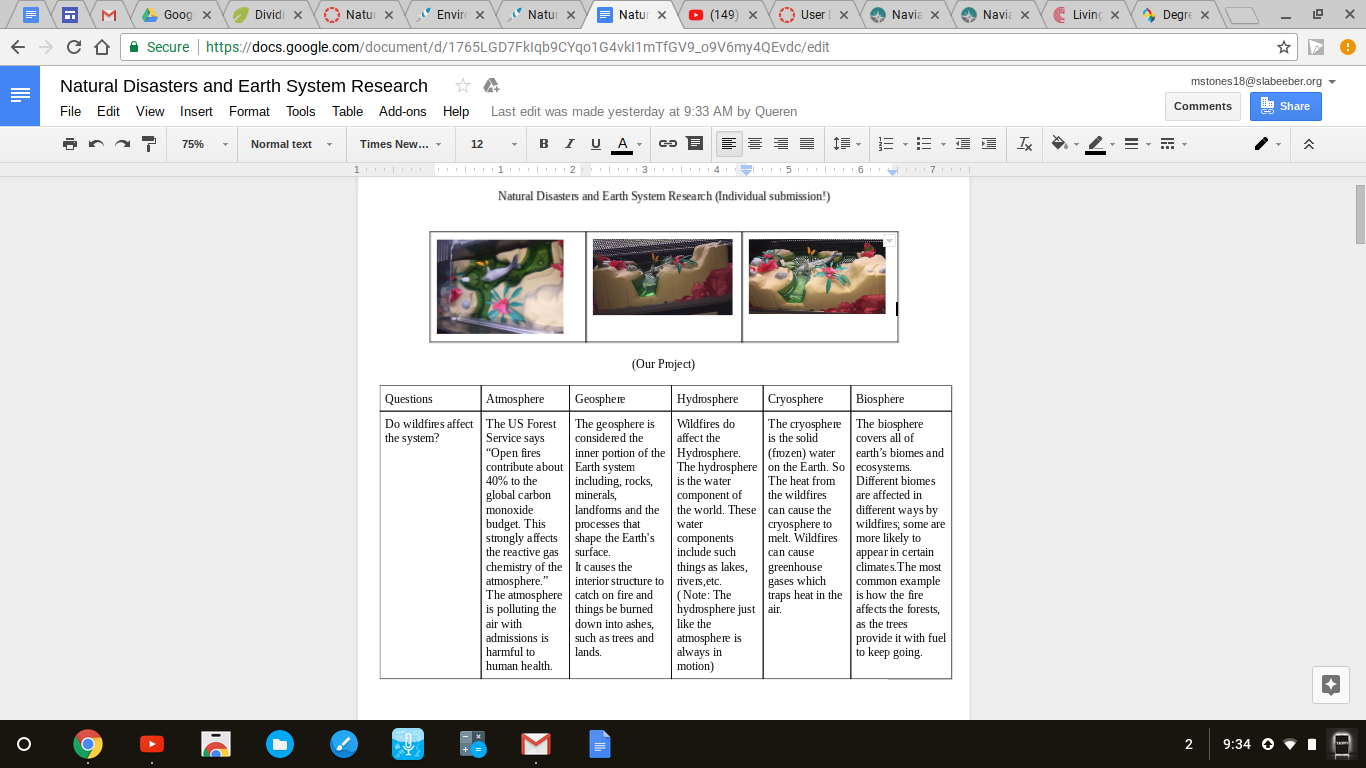Open the Add-ons menu
This screenshot has width=1366, height=768.
(402, 111)
